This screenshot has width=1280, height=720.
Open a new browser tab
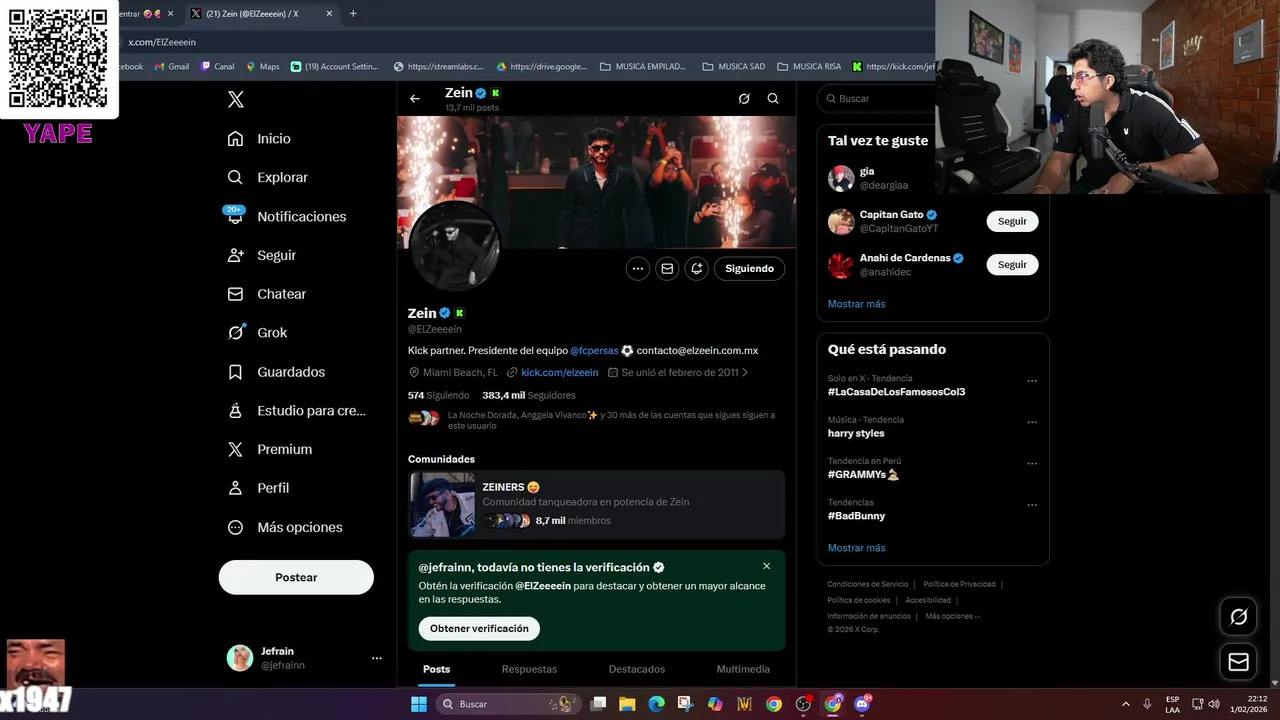(353, 14)
